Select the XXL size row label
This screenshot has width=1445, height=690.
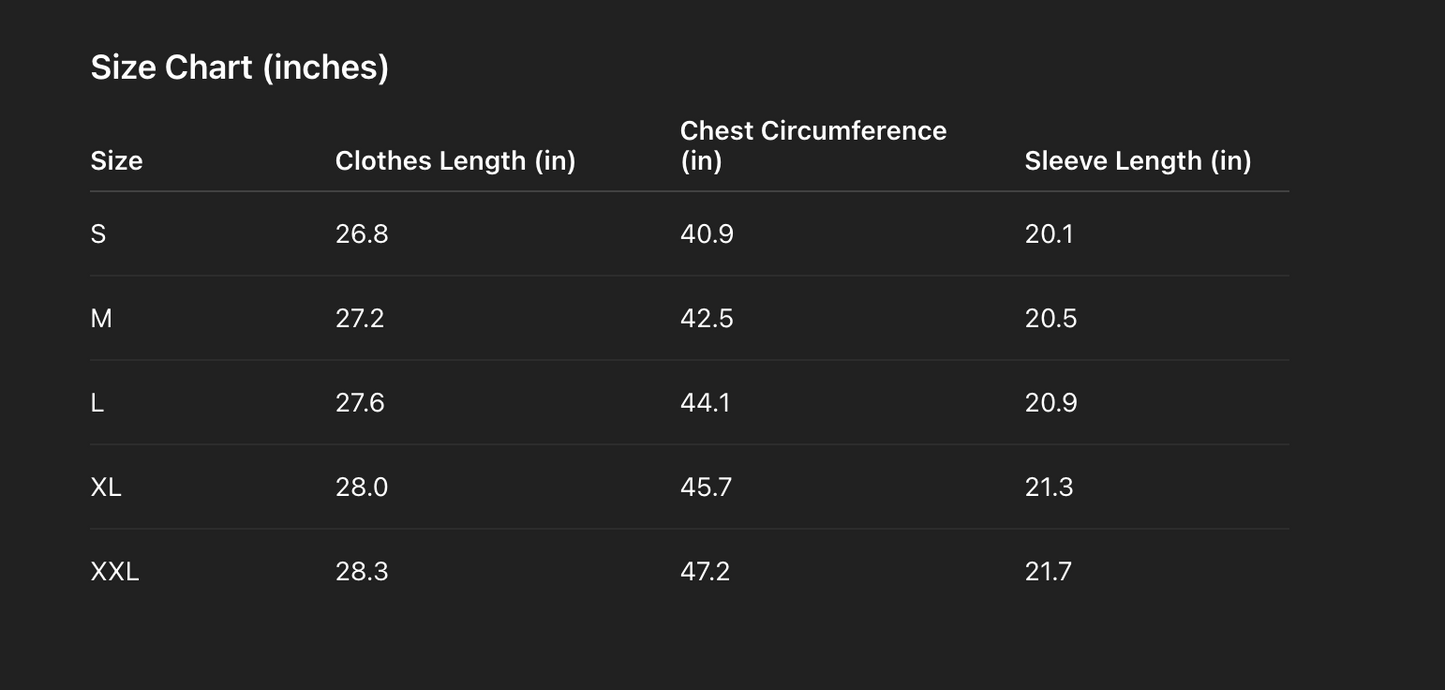[114, 572]
